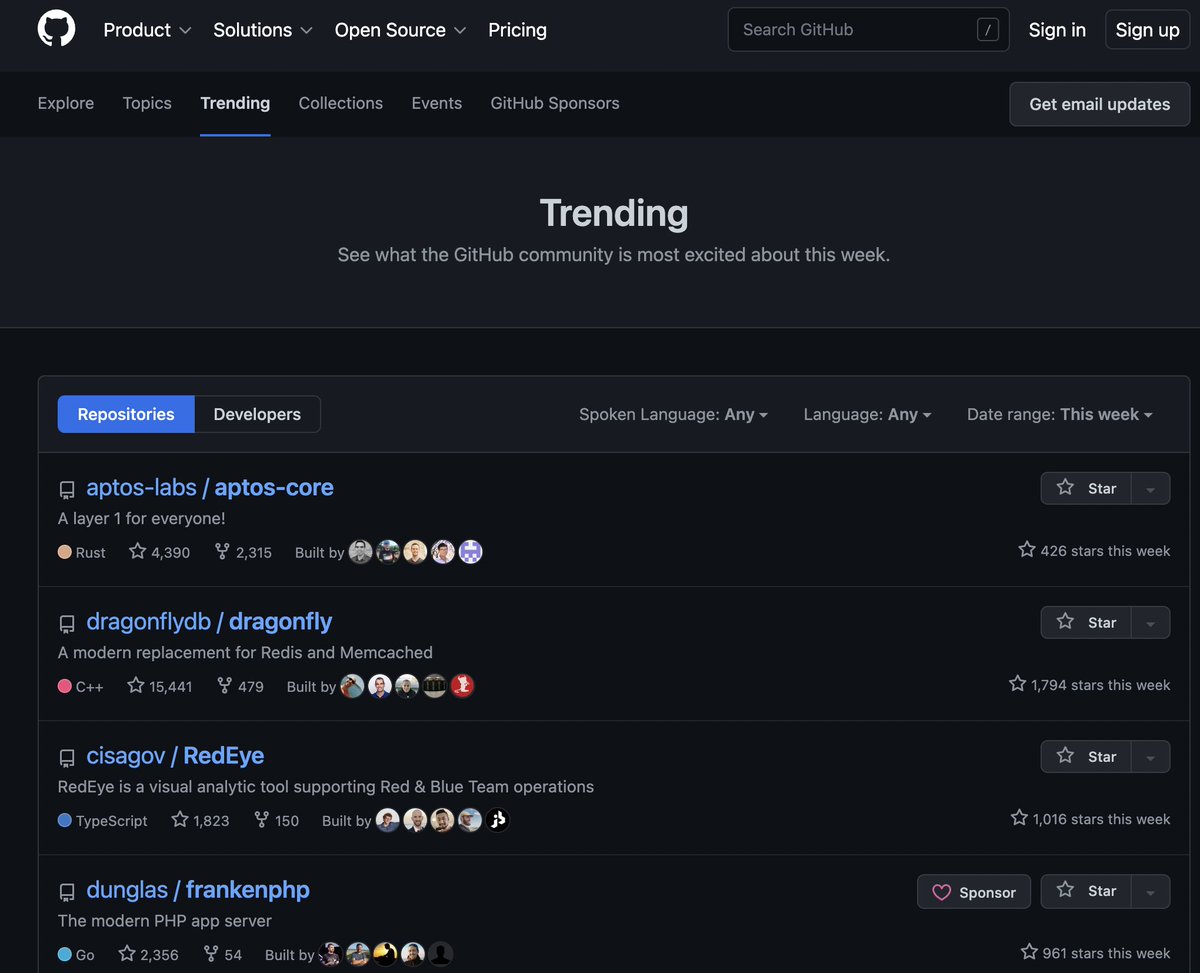Select the Repositories toggle
Viewport: 1200px width, 973px height.
126,414
